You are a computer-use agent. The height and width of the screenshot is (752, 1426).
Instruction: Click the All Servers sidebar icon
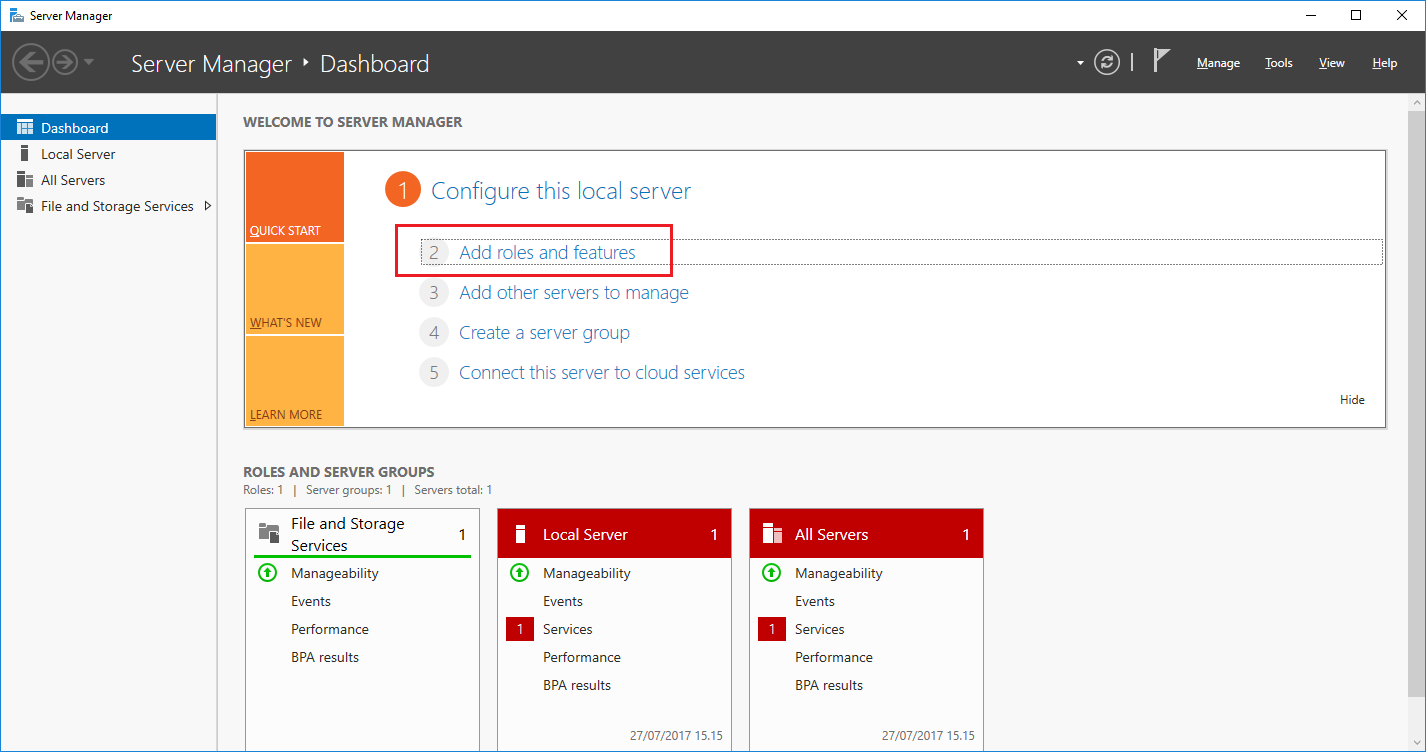point(25,180)
